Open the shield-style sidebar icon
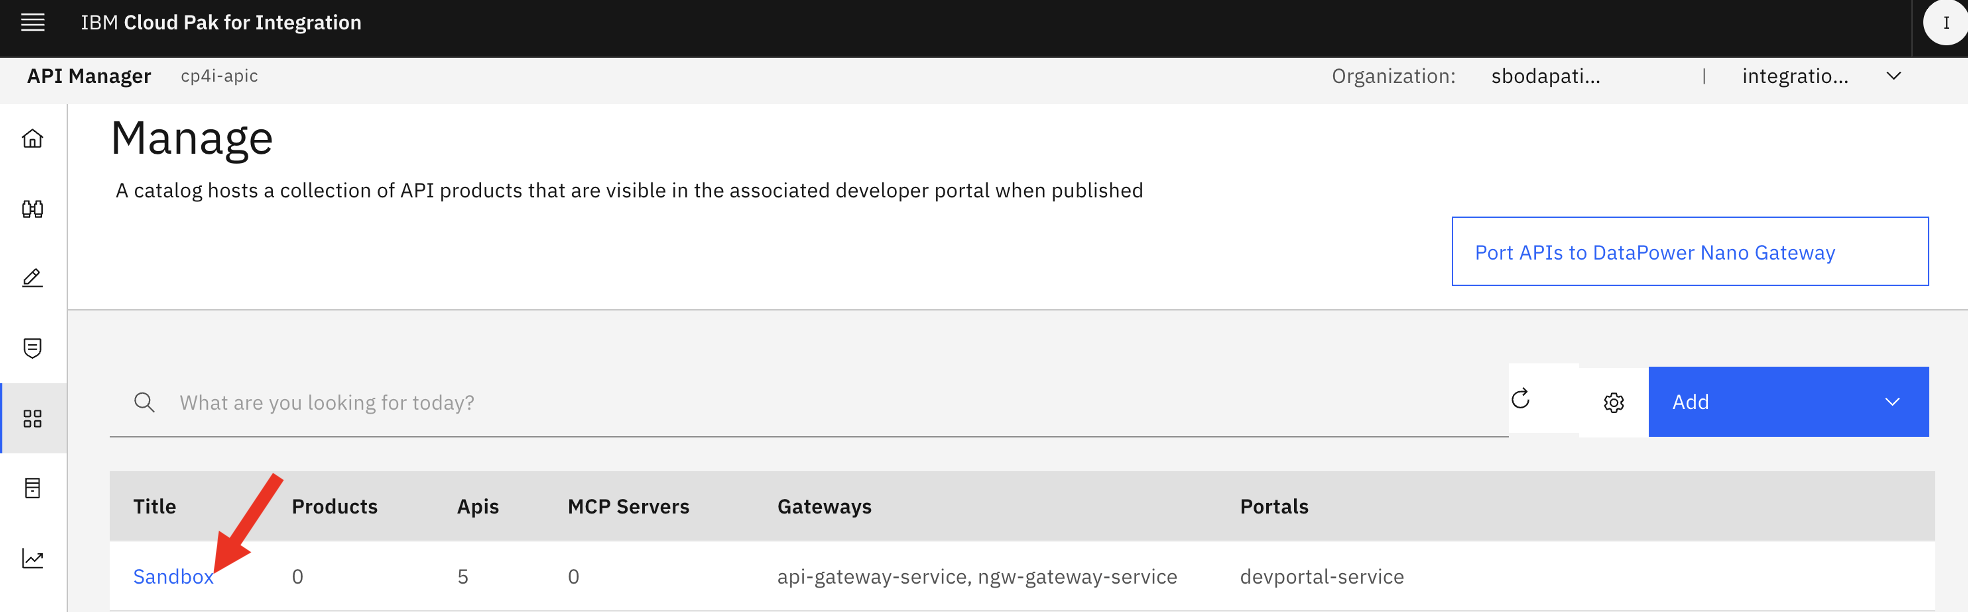1968x612 pixels. [x=33, y=348]
